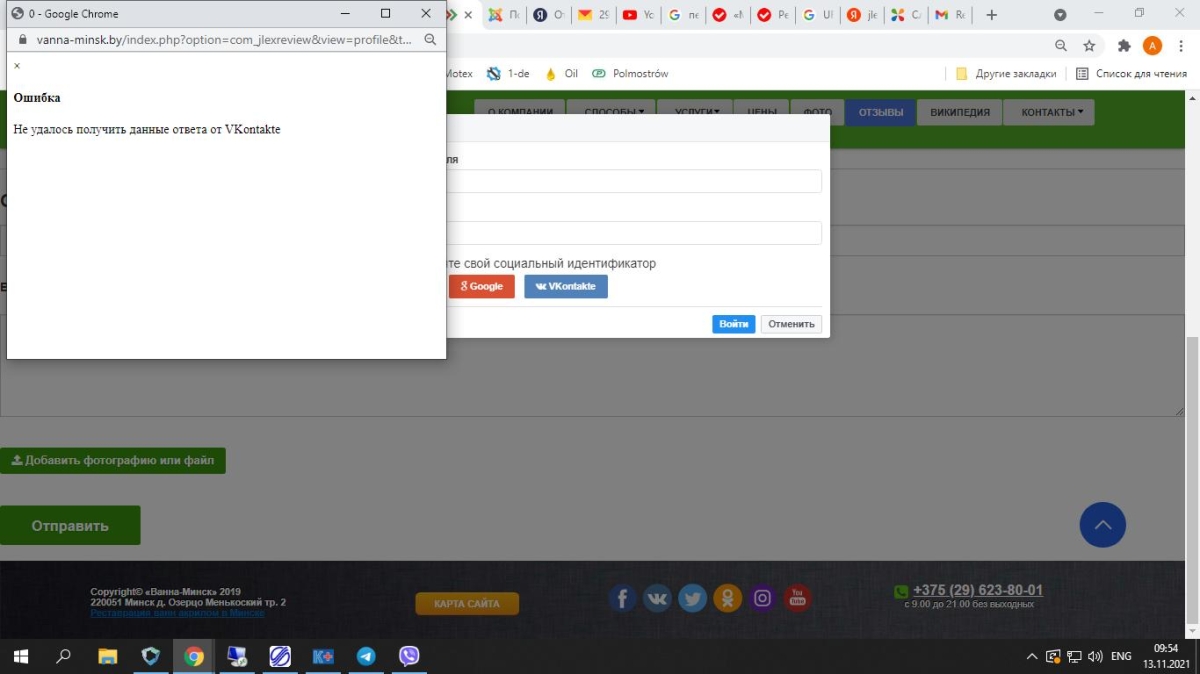
Task: Click the YouTube footer icon
Action: pyautogui.click(x=797, y=598)
